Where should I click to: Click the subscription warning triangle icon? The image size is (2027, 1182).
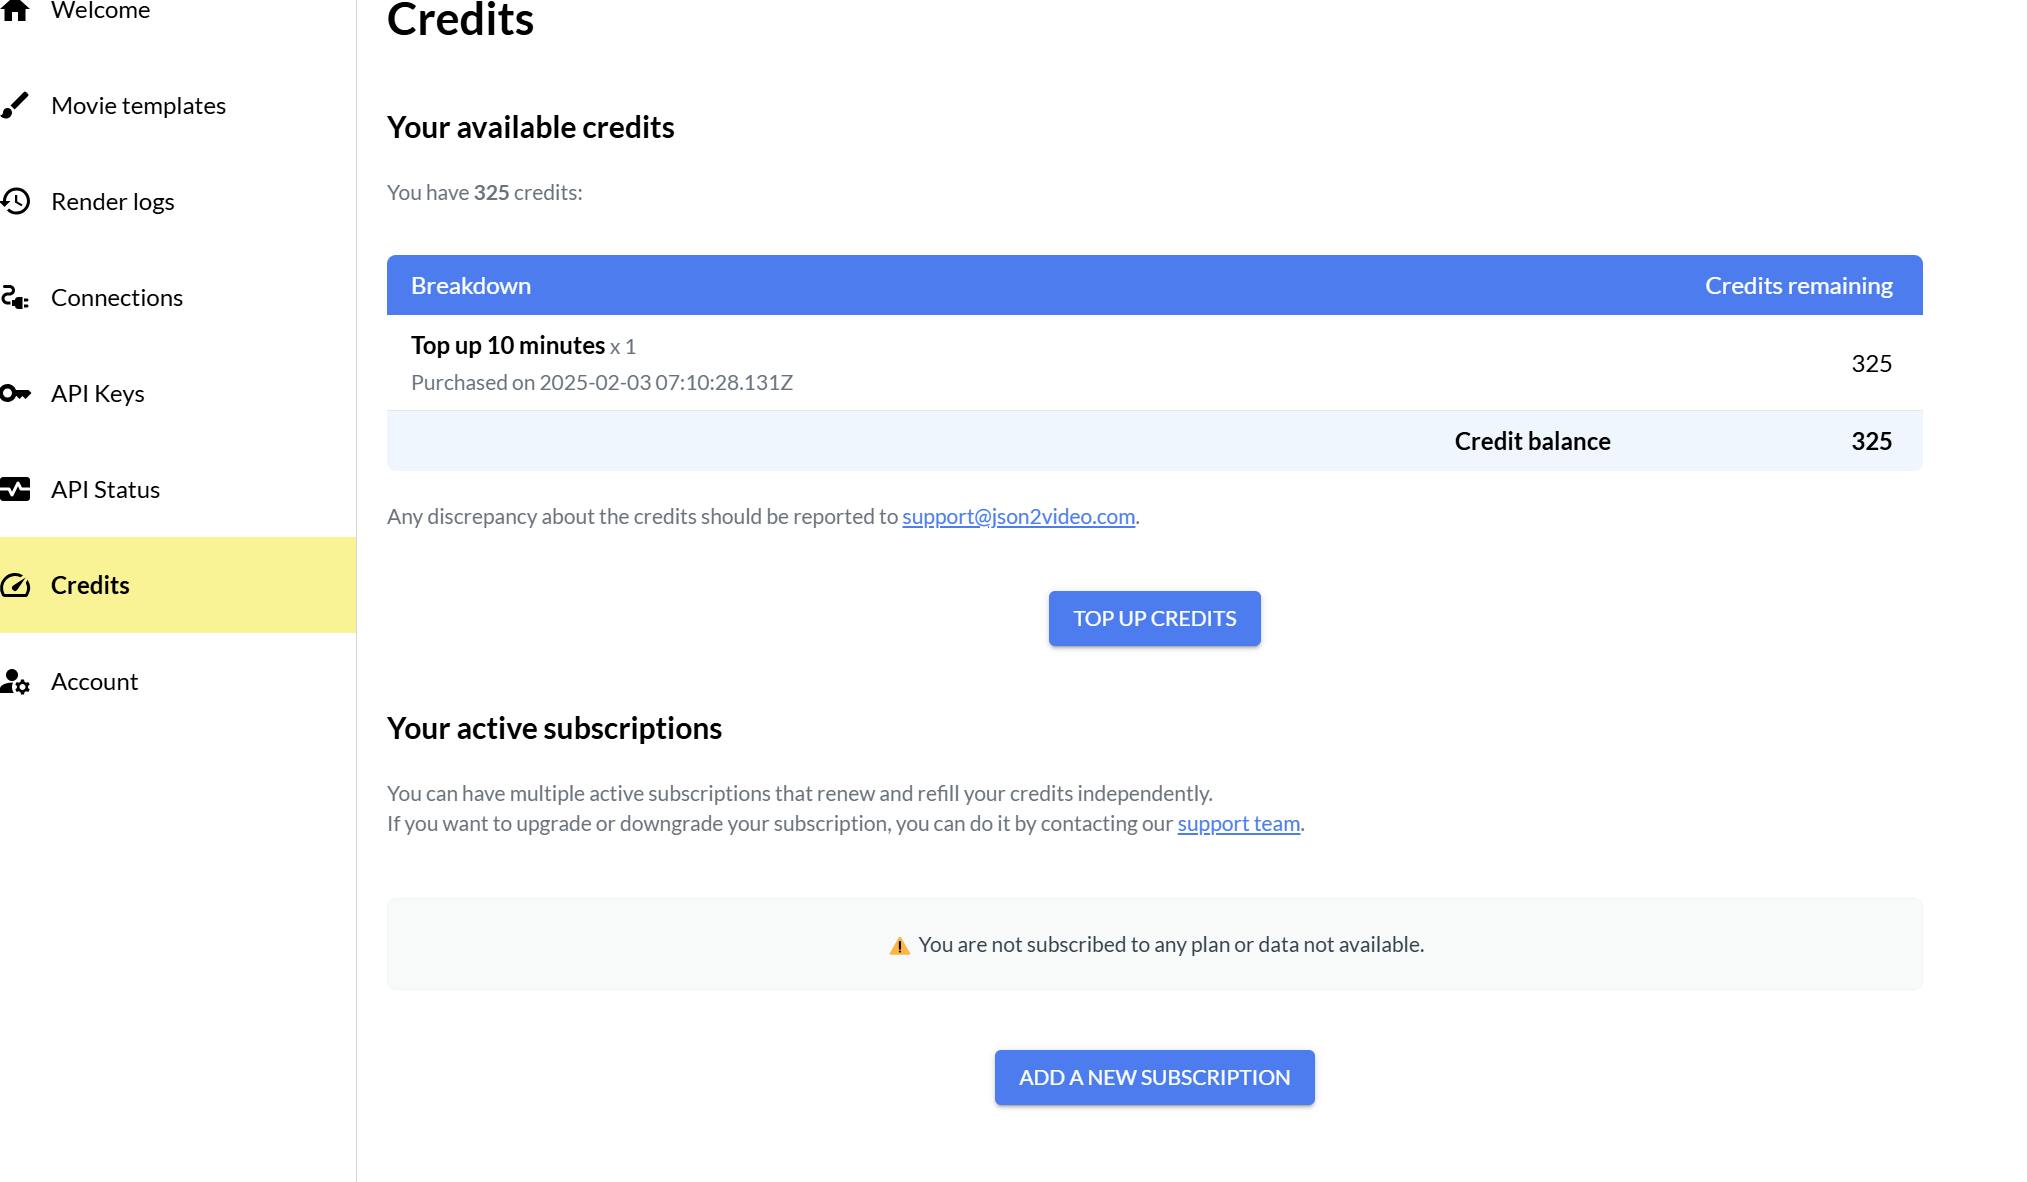[x=899, y=945]
